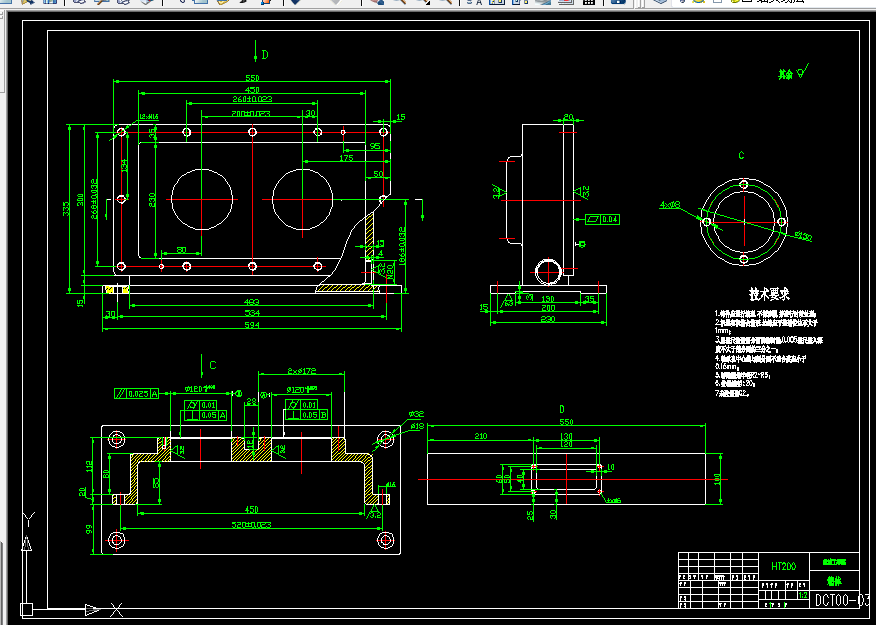Image resolution: width=876 pixels, height=625 pixels.
Task: Click the Match Properties brush icon
Action: point(244,2)
